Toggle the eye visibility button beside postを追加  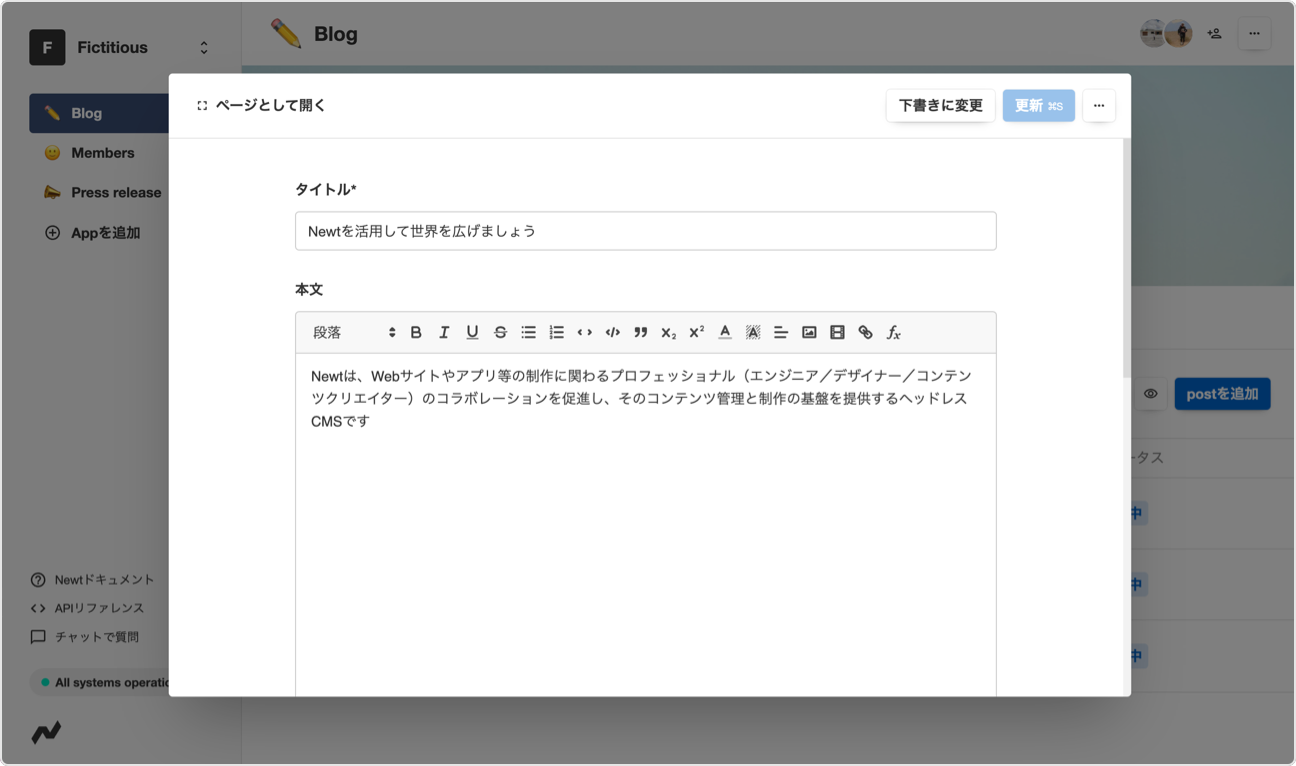1151,394
